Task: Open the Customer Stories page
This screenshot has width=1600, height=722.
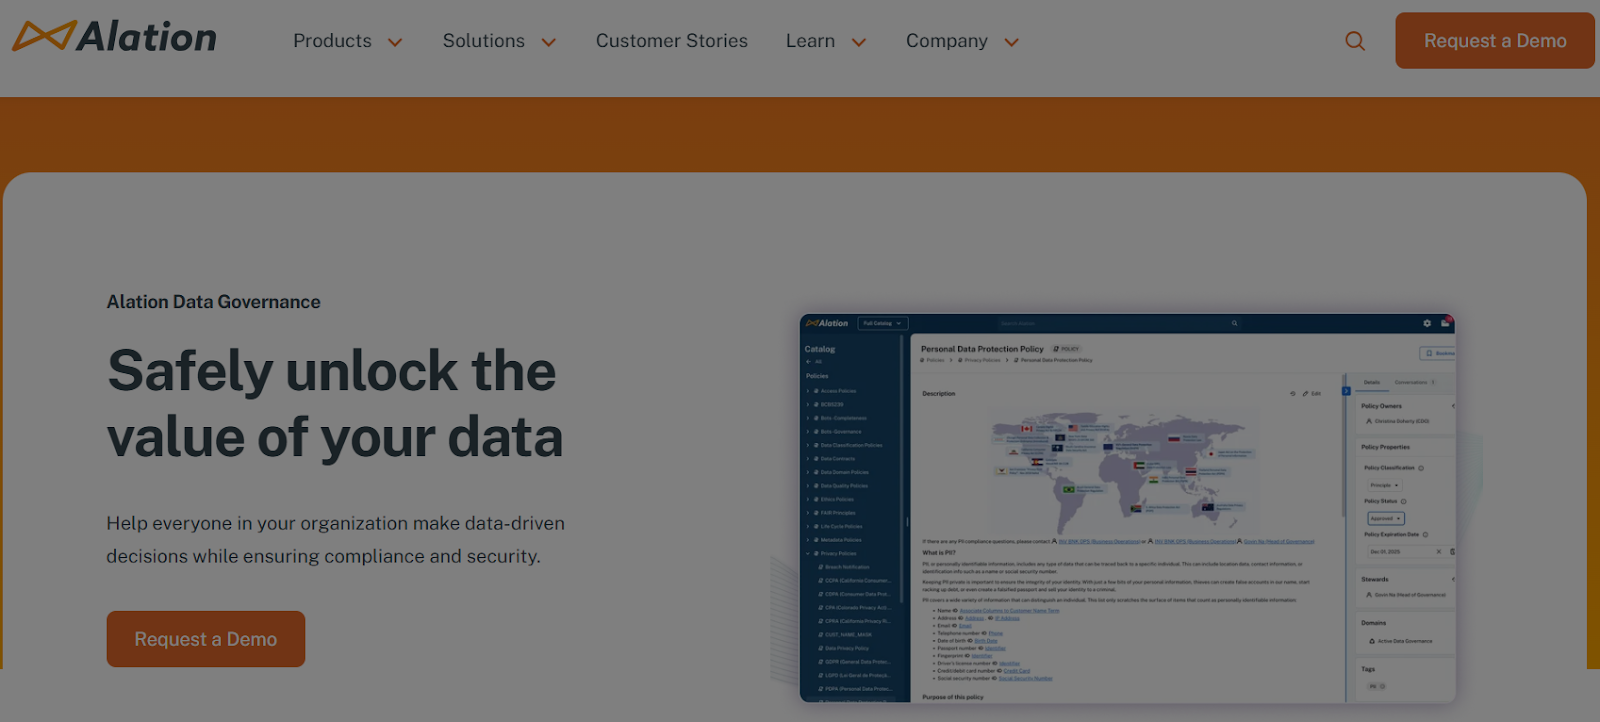Action: 672,41
